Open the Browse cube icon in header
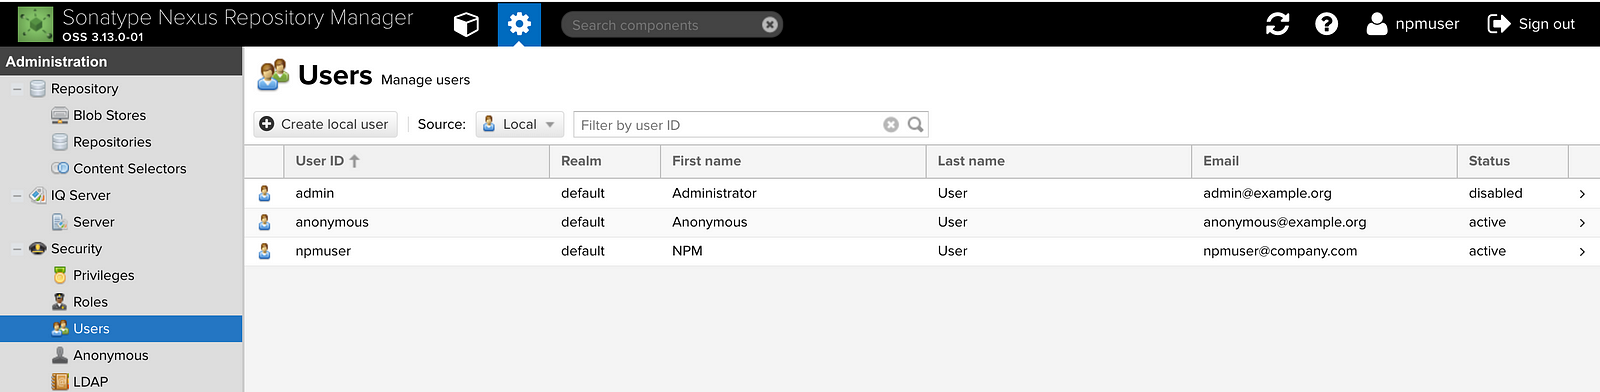This screenshot has width=1600, height=392. pyautogui.click(x=466, y=24)
